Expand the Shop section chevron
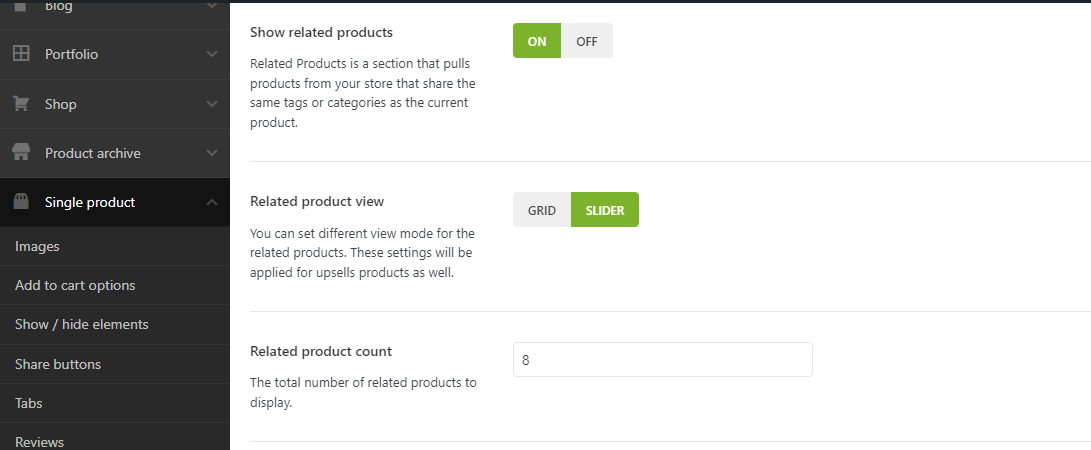 [x=211, y=104]
